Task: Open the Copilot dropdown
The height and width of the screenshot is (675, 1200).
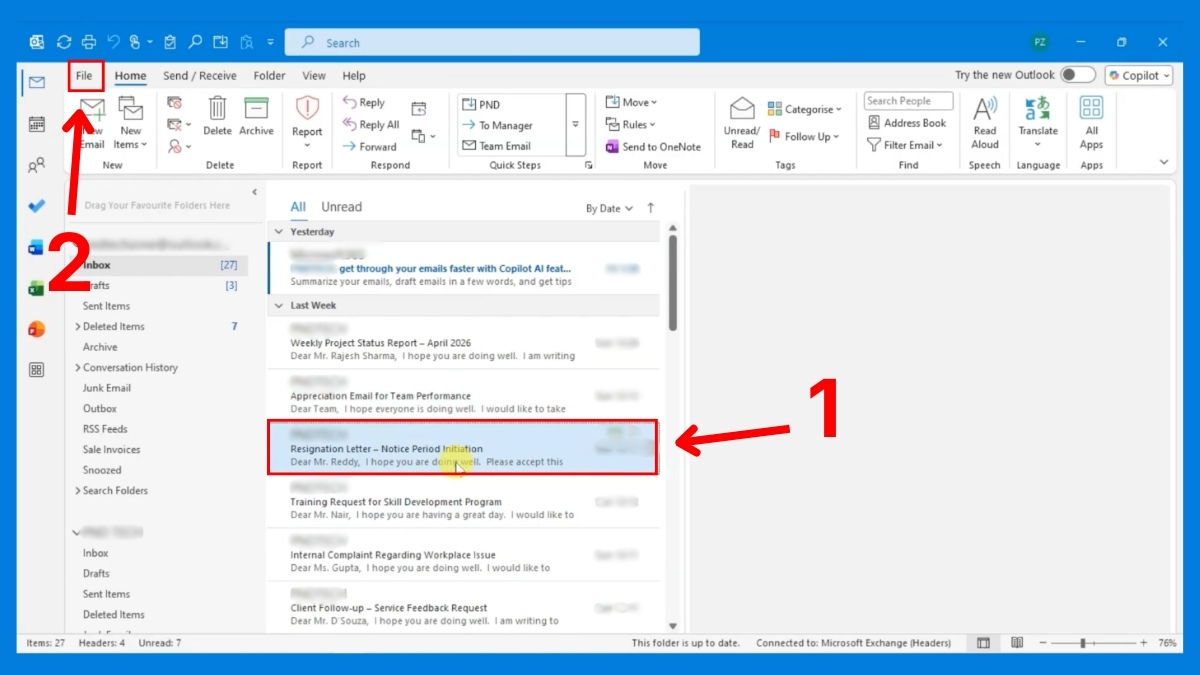Action: (1139, 75)
